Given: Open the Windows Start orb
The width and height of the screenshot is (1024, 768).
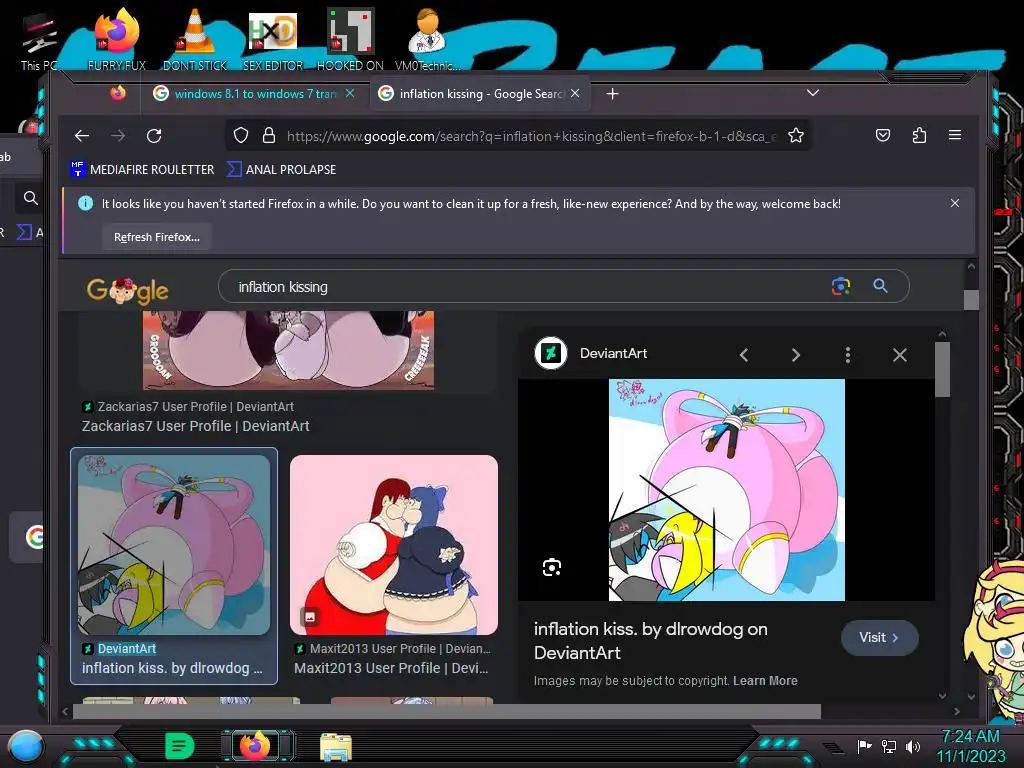Looking at the screenshot, I should [25, 746].
